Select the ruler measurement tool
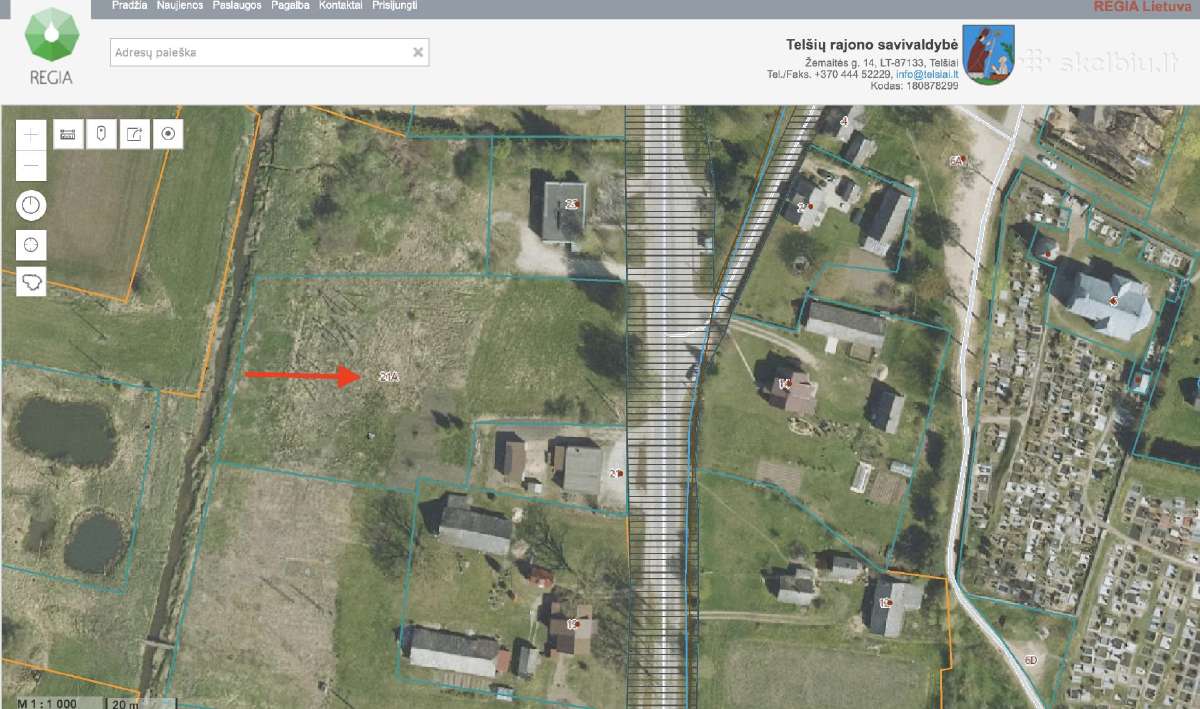This screenshot has height=709, width=1200. click(68, 133)
